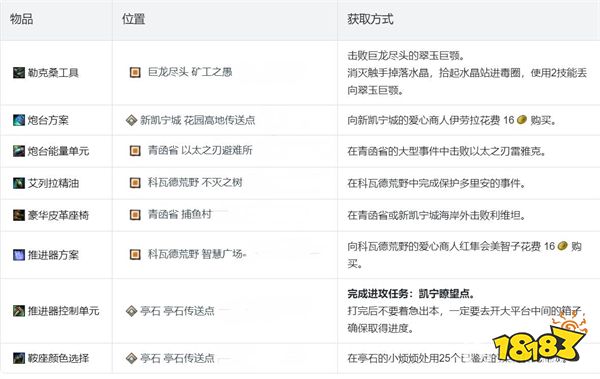Viewport: 600px width, 379px height.
Task: Click the bold text 完成进攻任务：凯宁瞭望点
Action: (x=411, y=294)
